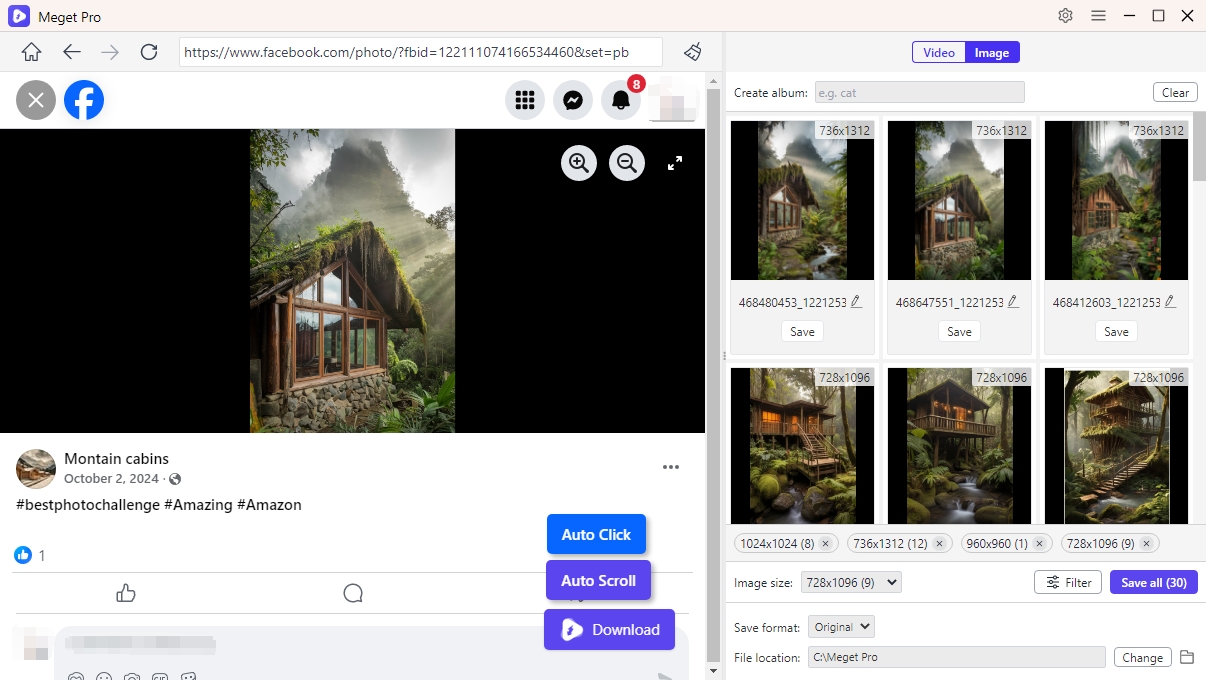Open the #Amazon hashtag
The width and height of the screenshot is (1206, 680).
pos(269,505)
